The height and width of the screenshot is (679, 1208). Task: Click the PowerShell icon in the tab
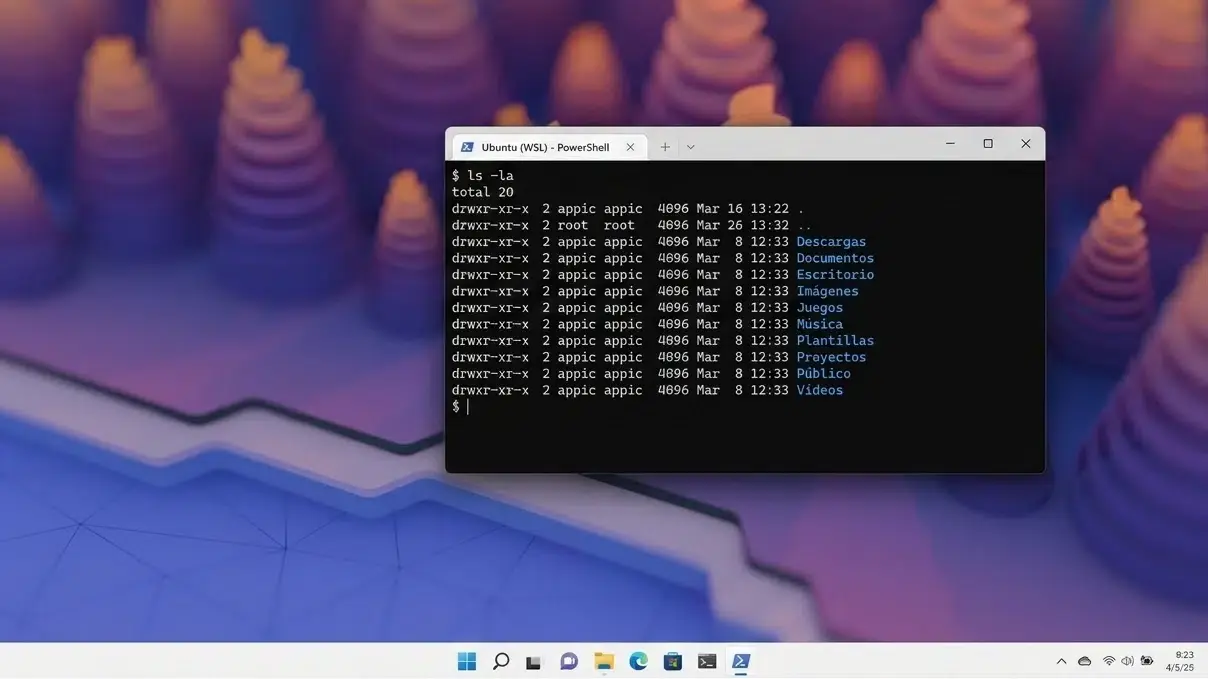[x=467, y=147]
